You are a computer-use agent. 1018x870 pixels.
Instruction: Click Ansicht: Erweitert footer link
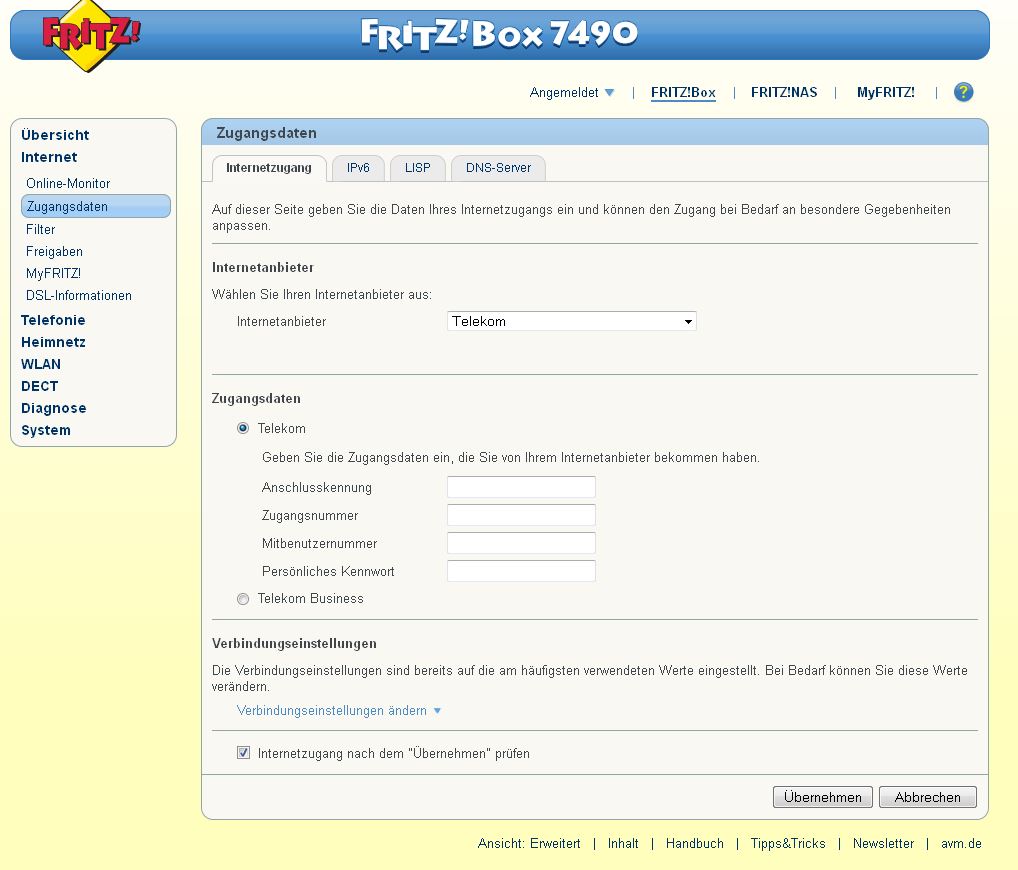point(529,843)
